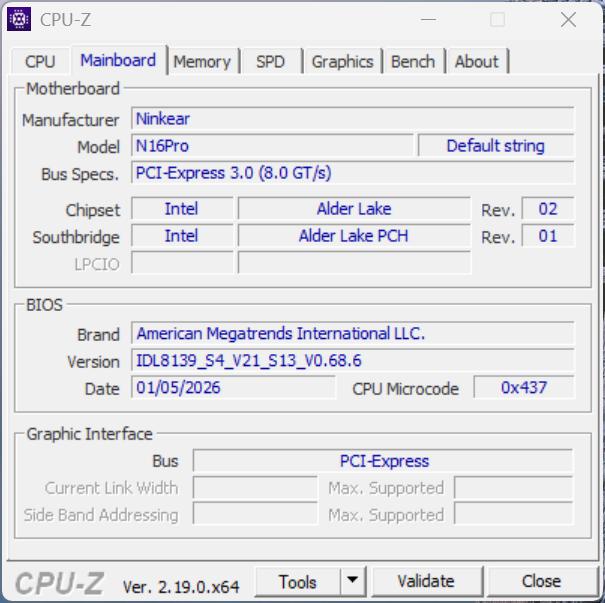
Task: Click the Southbridge label
Action: click(x=76, y=237)
